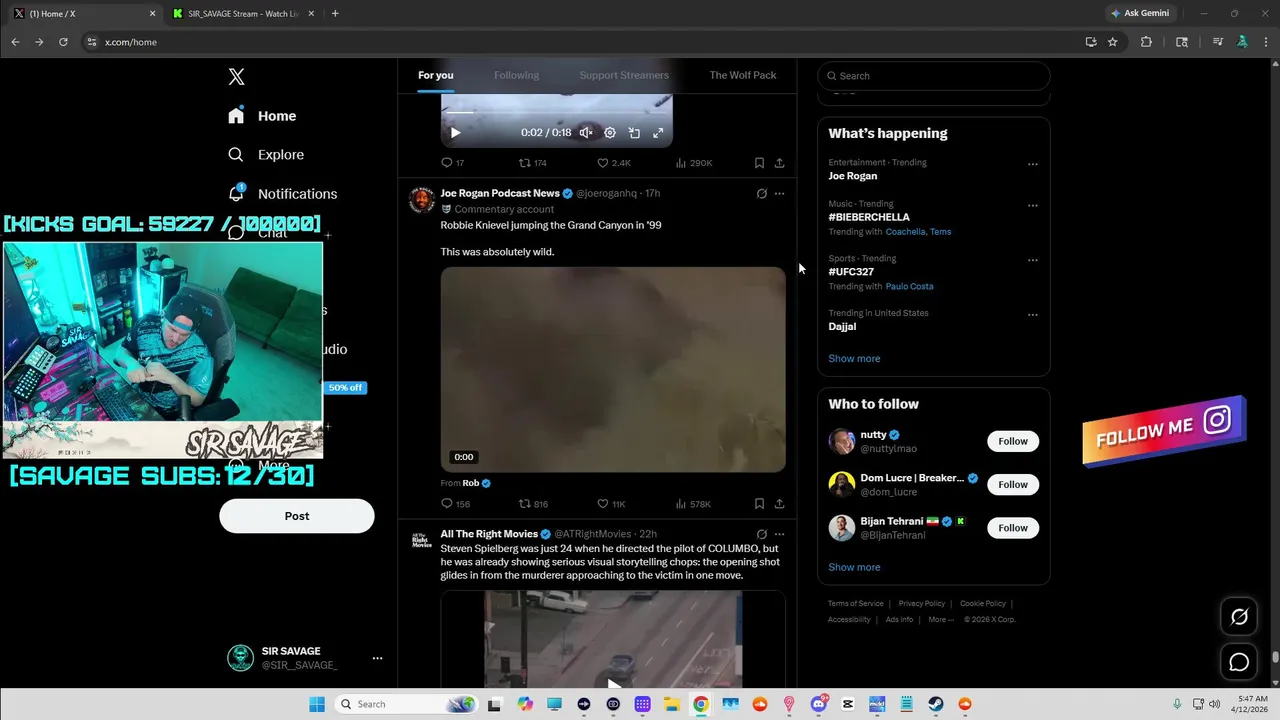
Task: Open more options for Dajjal trend
Action: tap(1033, 315)
